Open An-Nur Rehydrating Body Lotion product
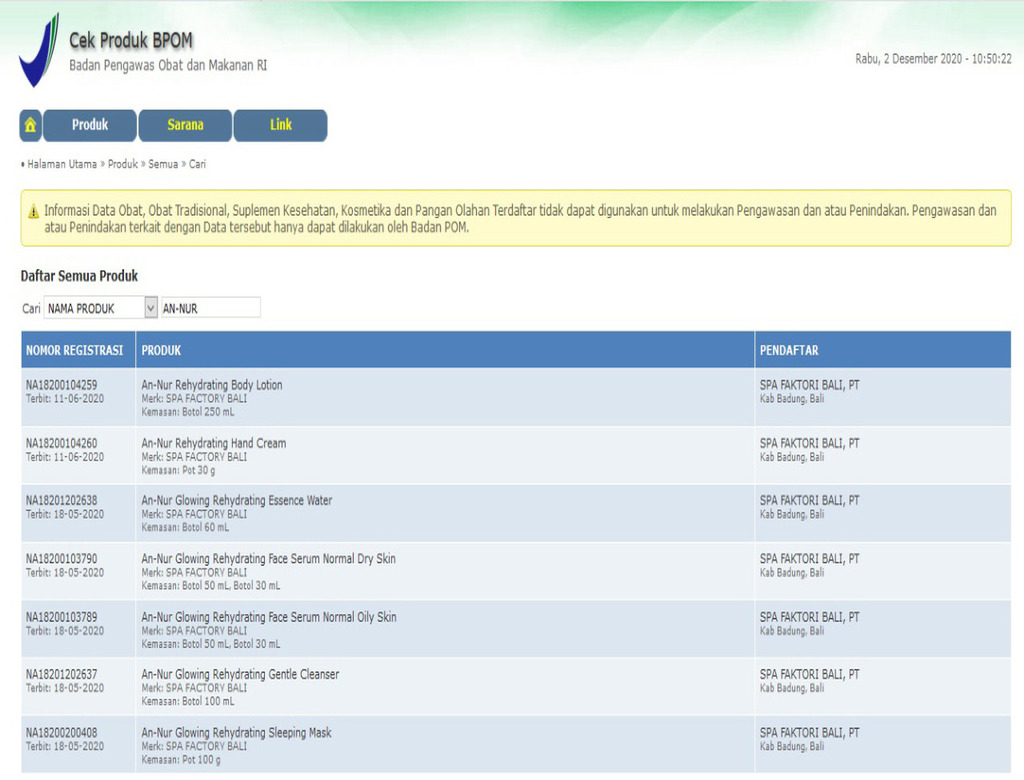The width and height of the screenshot is (1024, 780). pos(212,385)
